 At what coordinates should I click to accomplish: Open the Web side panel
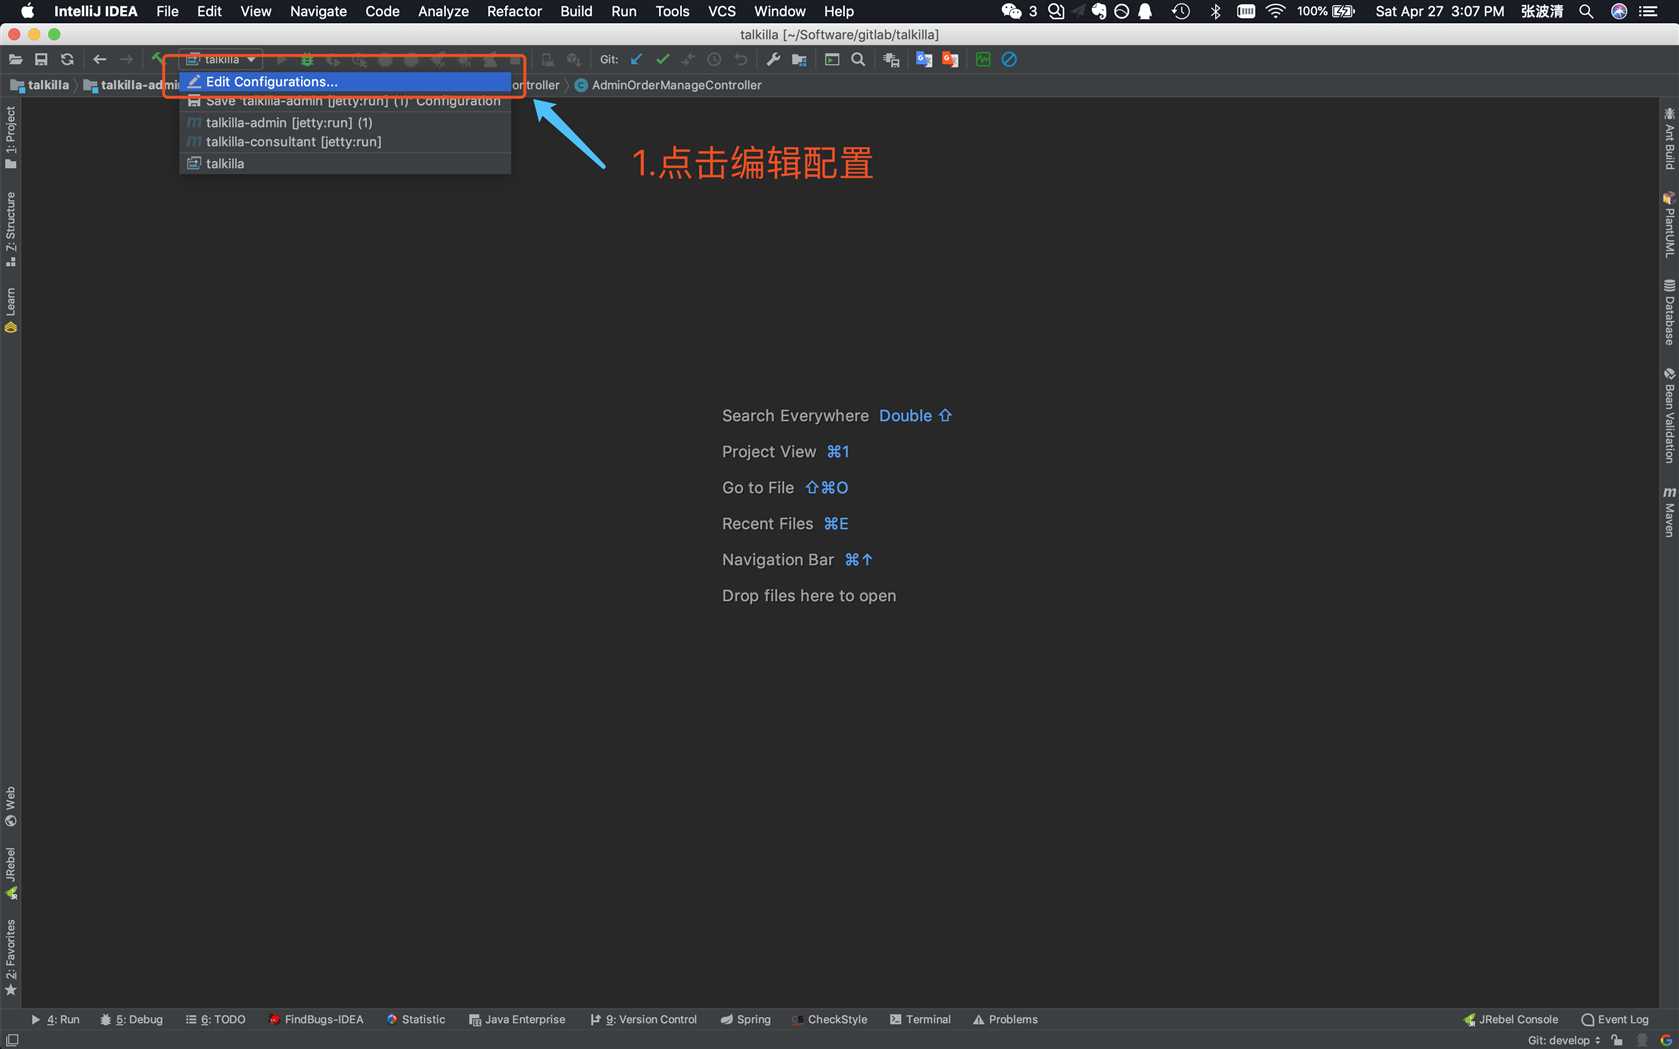point(11,806)
